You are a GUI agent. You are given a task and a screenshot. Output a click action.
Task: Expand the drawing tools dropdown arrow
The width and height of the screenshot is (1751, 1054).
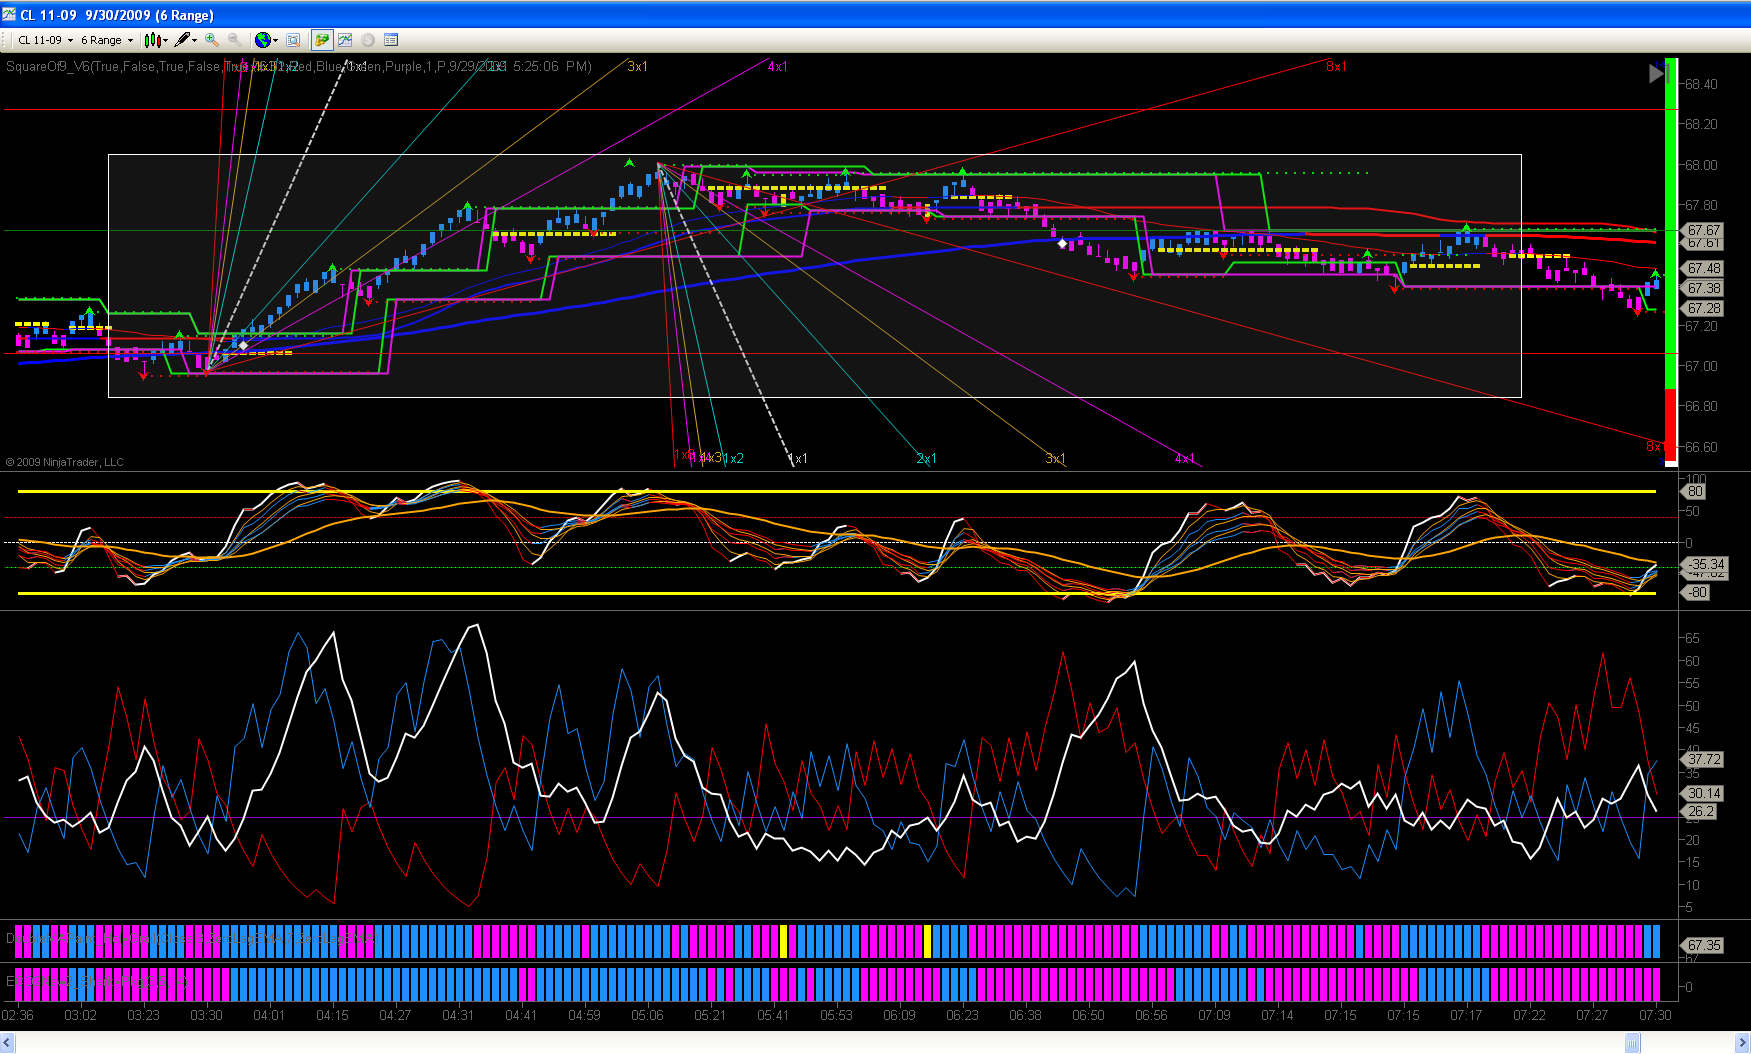click(194, 40)
